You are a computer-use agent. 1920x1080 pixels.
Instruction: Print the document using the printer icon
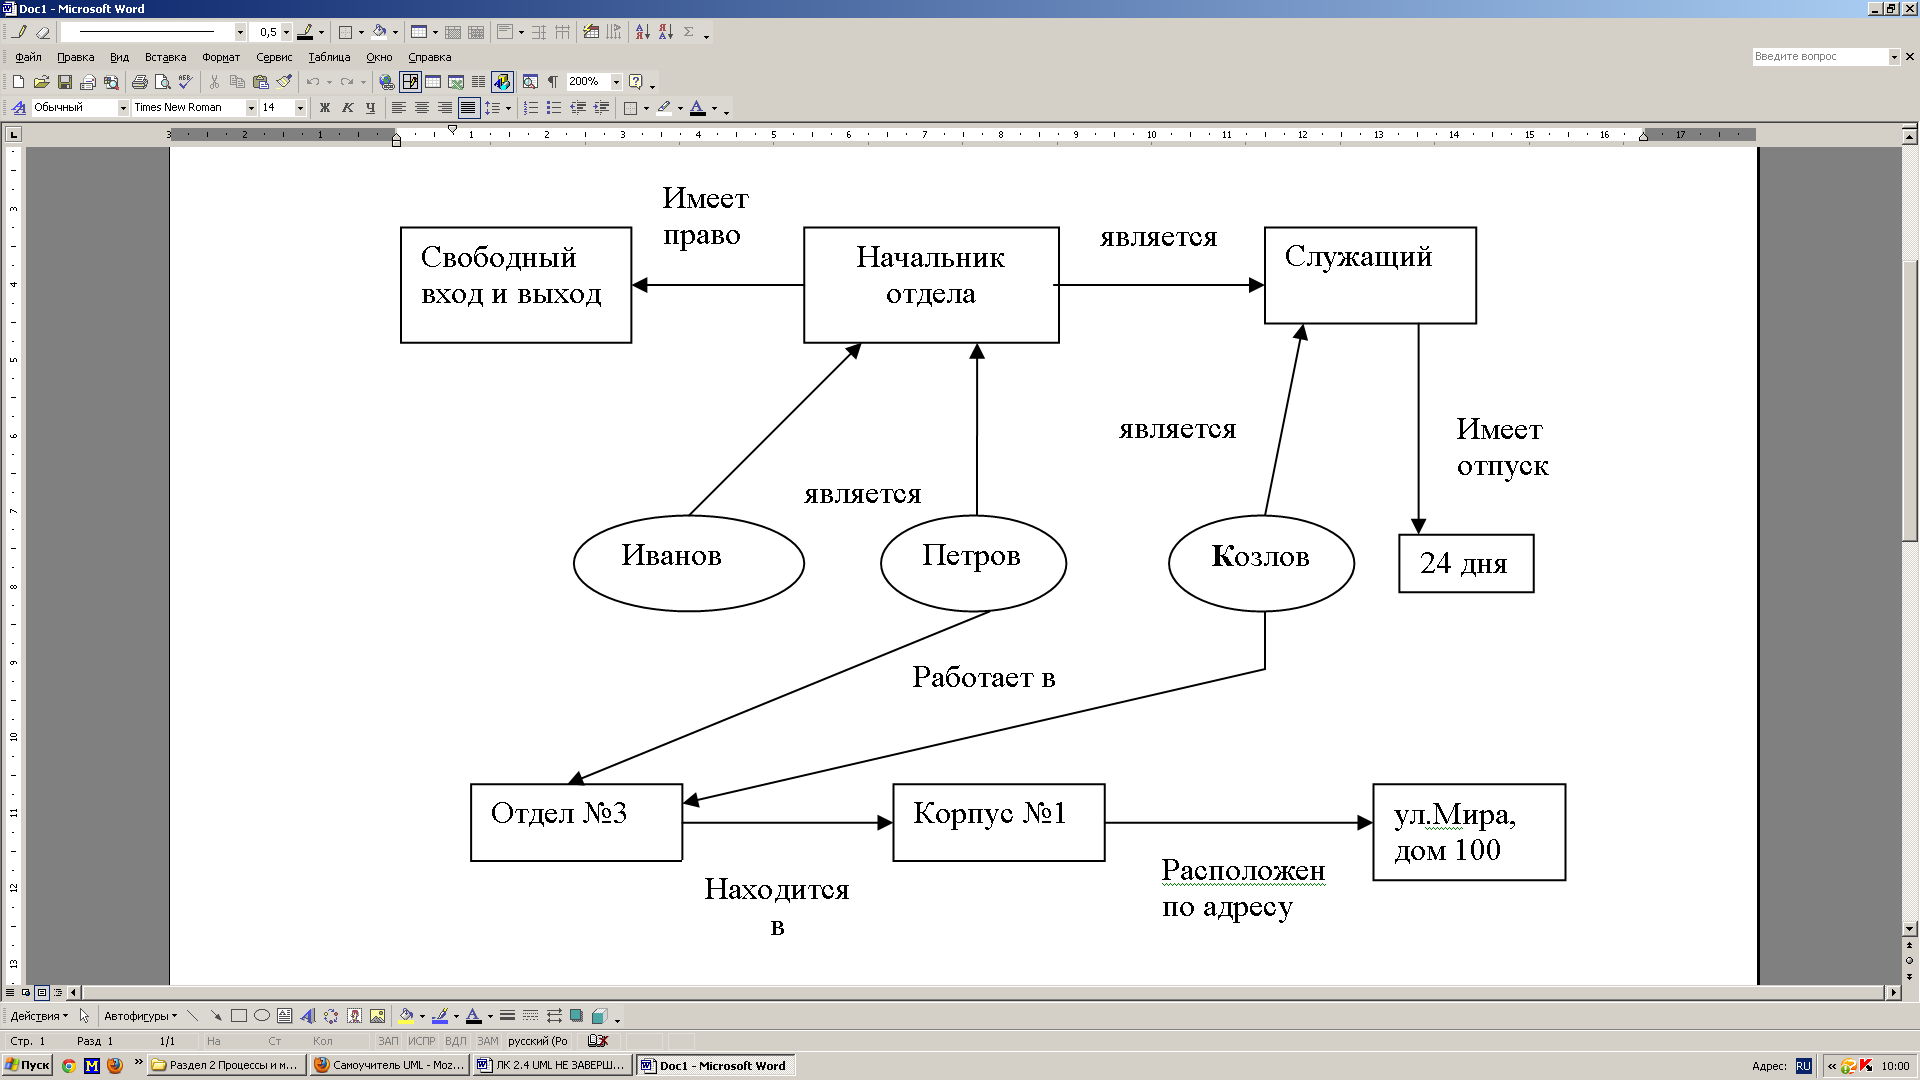(x=140, y=82)
